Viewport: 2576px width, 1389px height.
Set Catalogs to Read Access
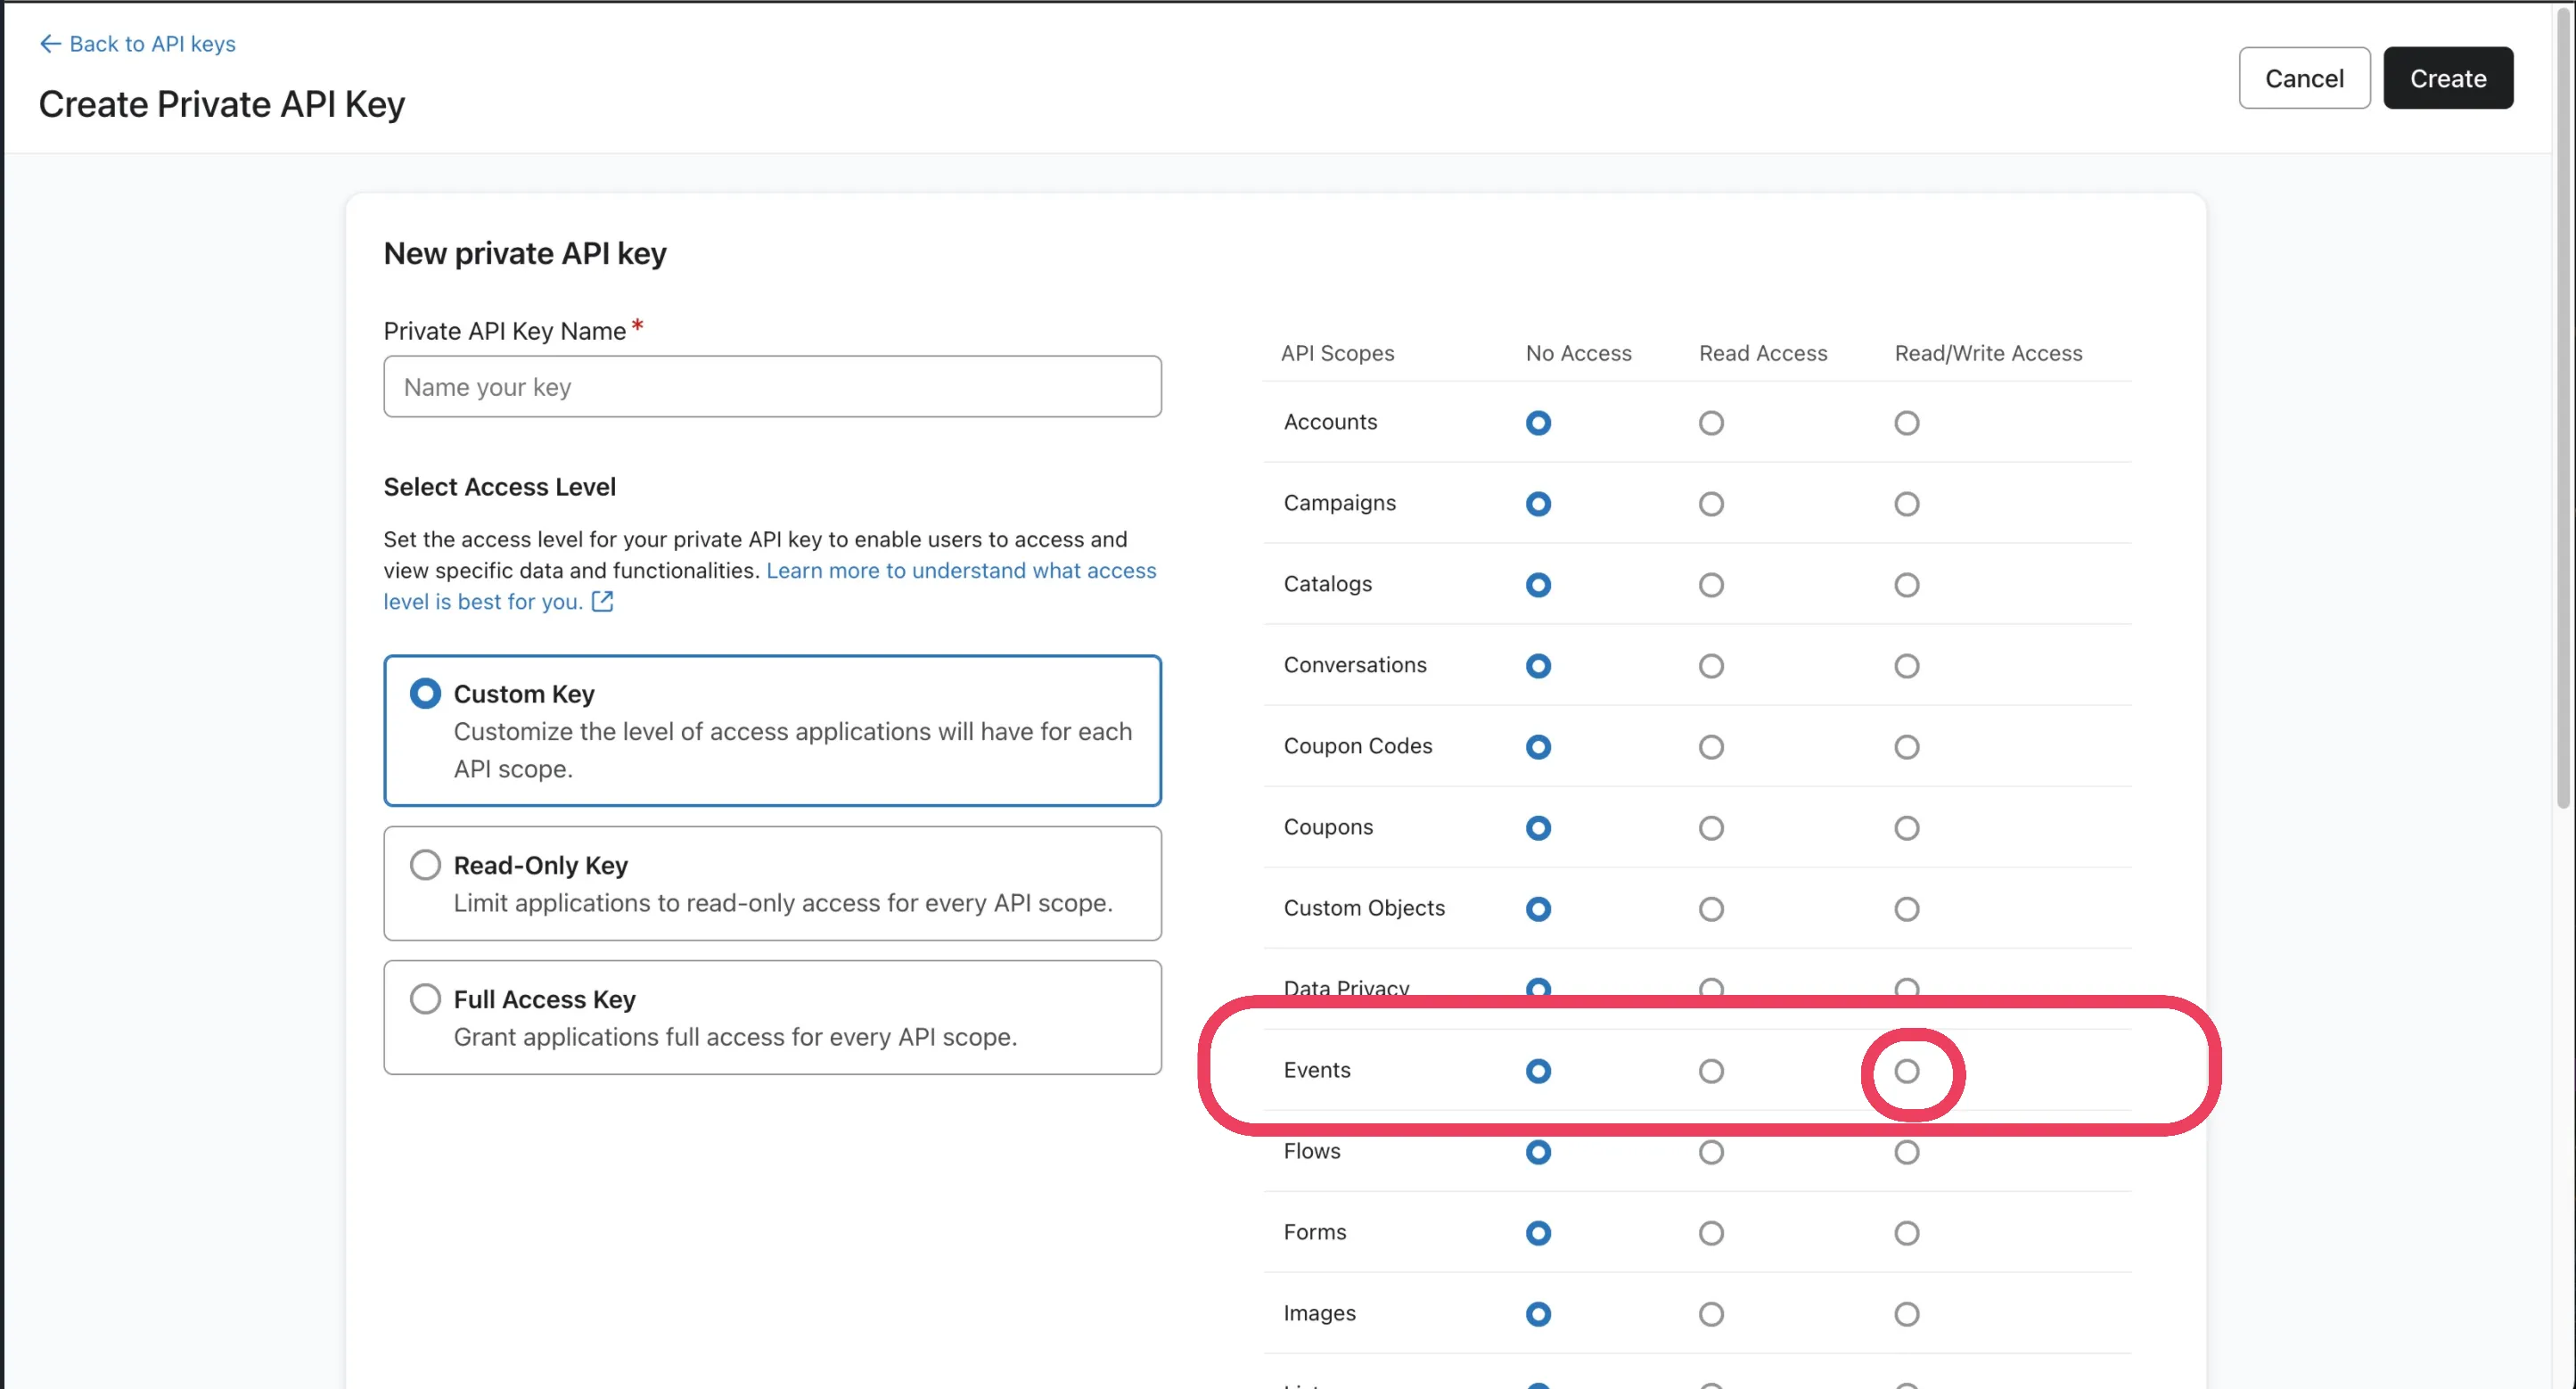coord(1711,585)
